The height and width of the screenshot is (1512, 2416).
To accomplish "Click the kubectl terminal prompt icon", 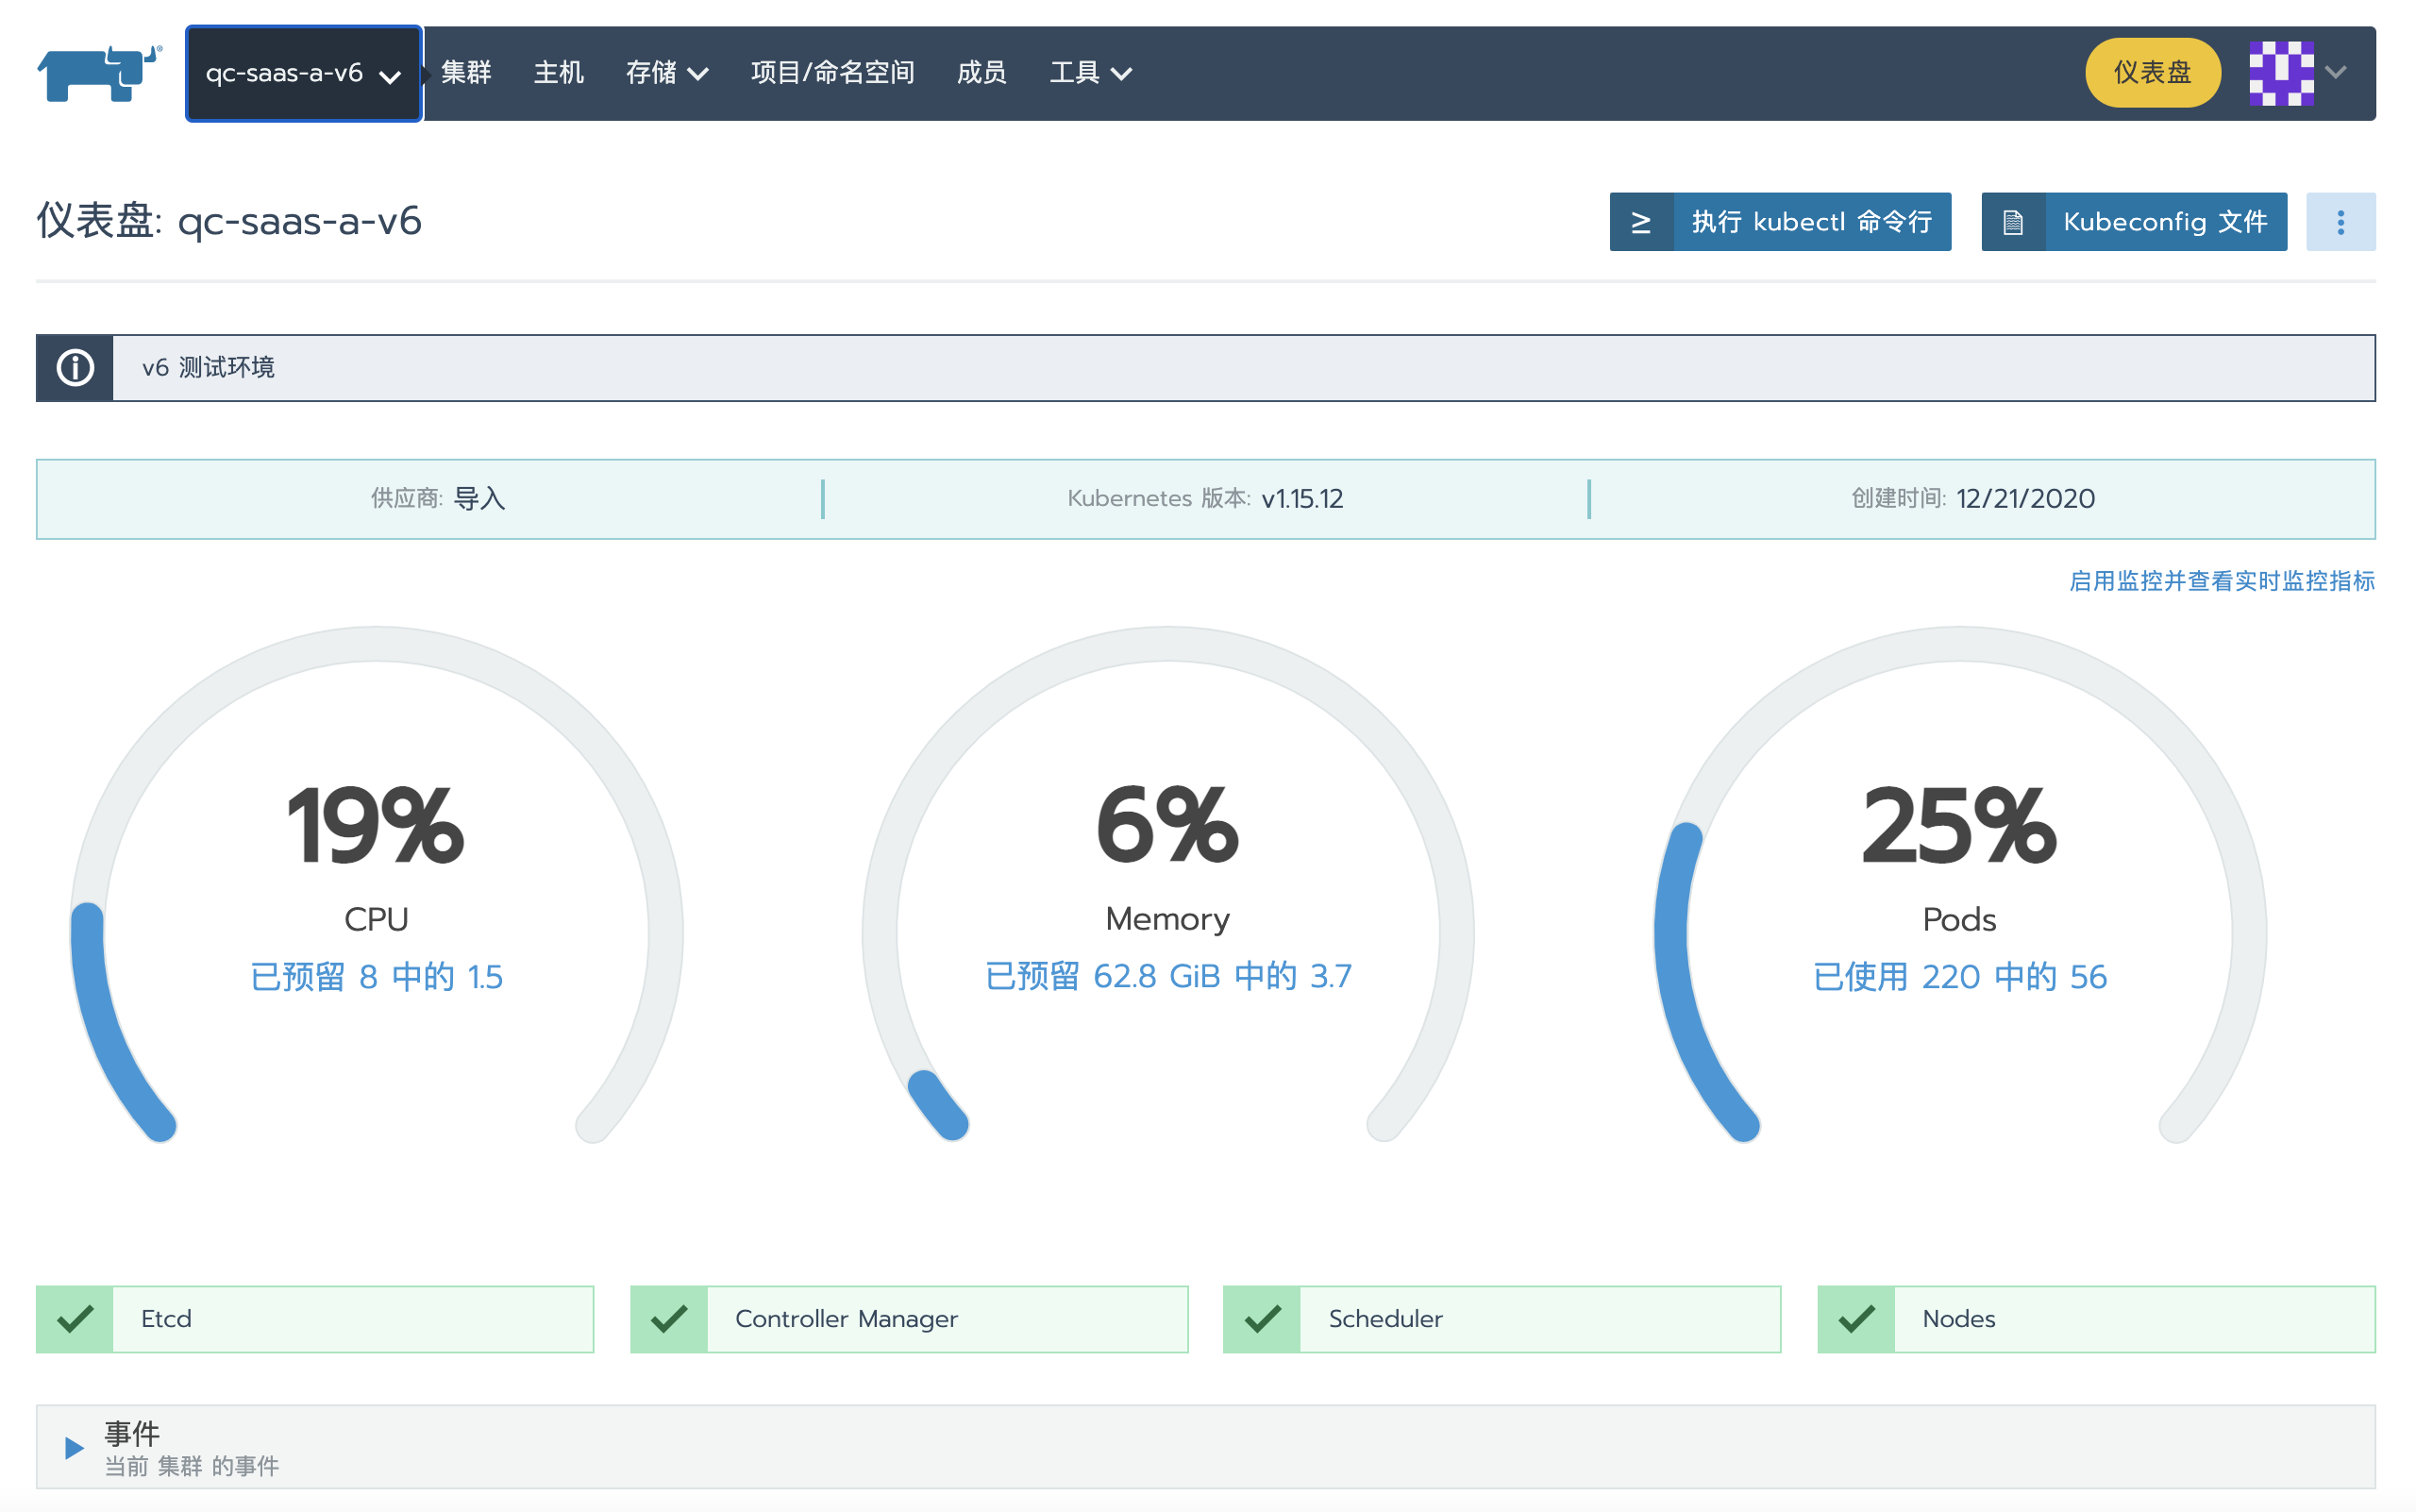I will [1641, 222].
